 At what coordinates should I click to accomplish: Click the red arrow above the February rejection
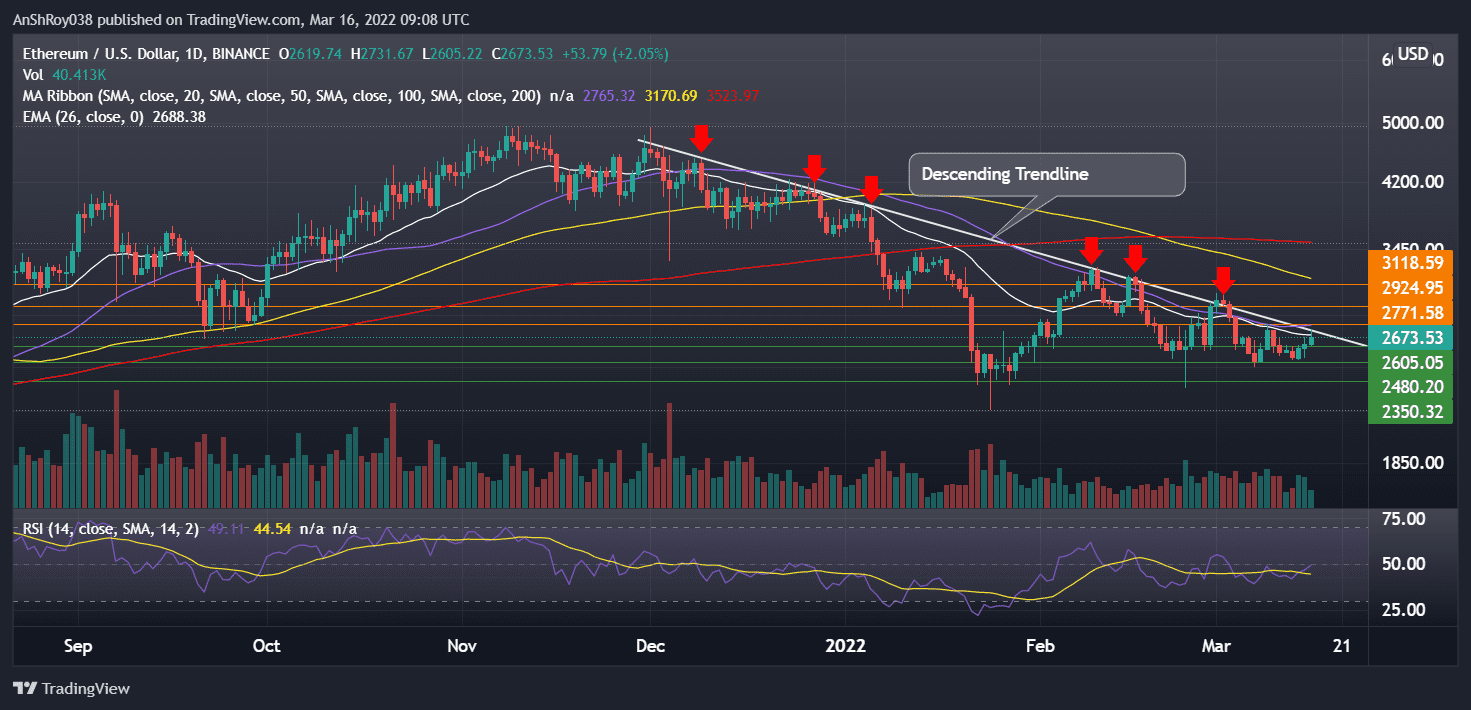coord(1091,250)
